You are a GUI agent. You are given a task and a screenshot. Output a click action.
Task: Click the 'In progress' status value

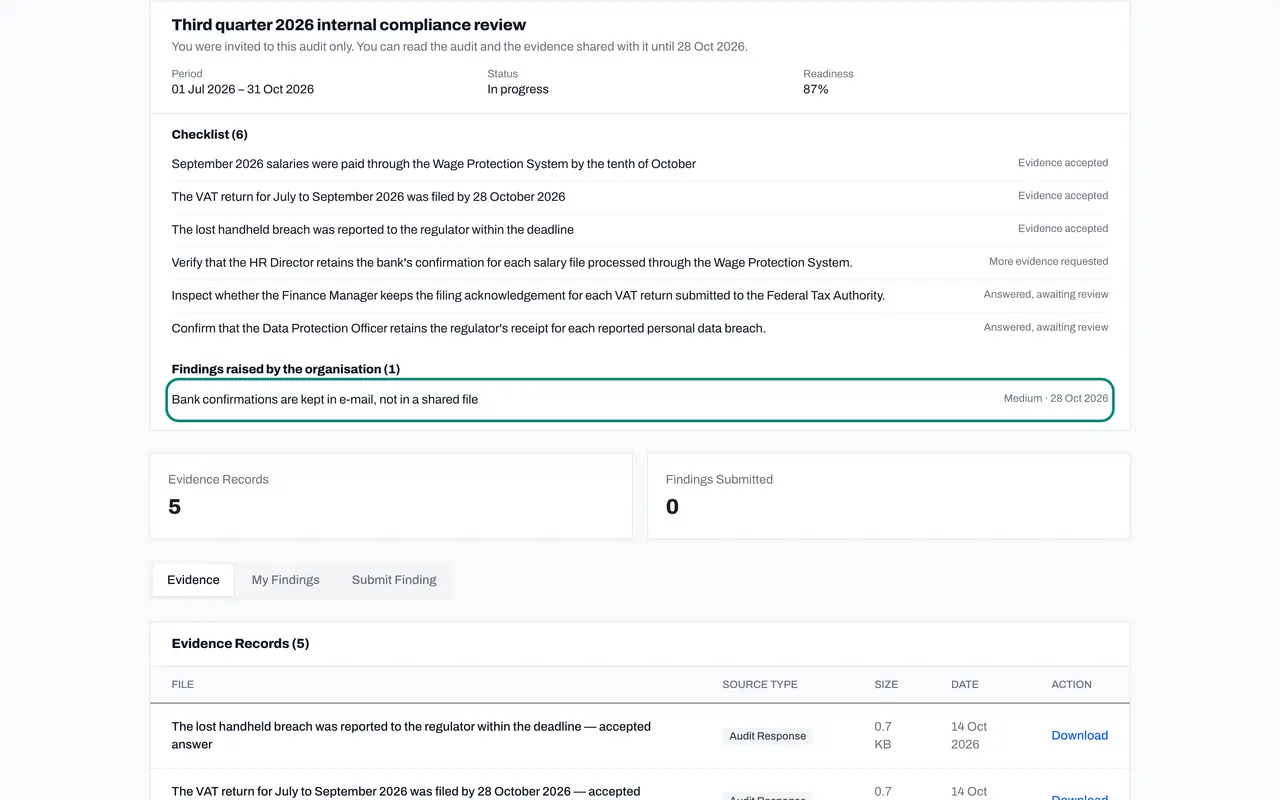tap(518, 89)
